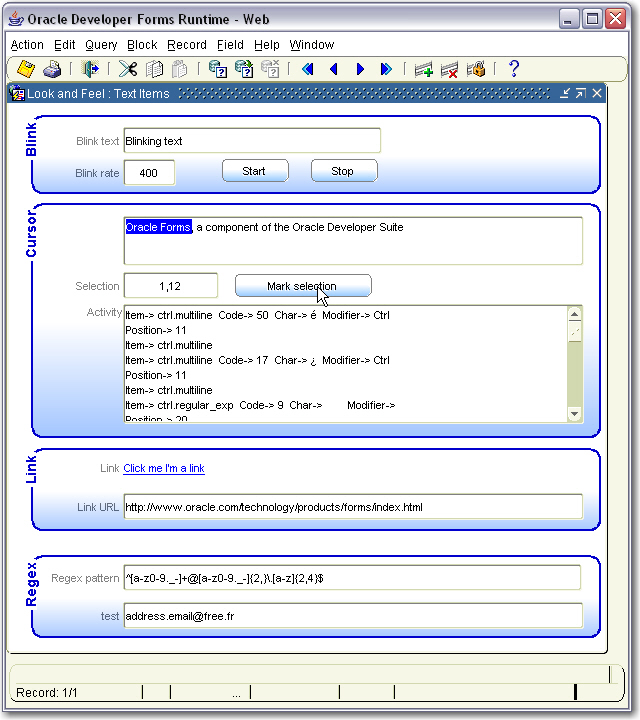Click the Mark selection button
The image size is (640, 720).
point(303,286)
